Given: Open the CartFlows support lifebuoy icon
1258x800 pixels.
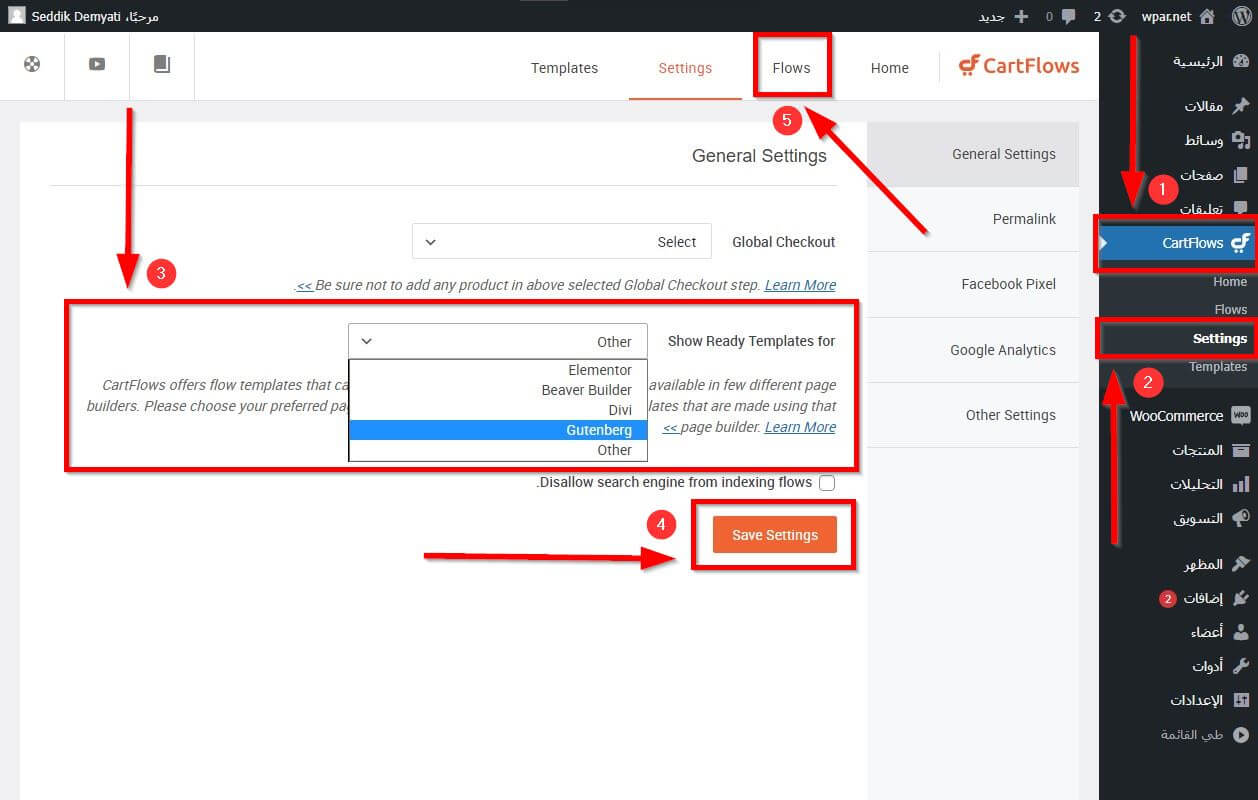Looking at the screenshot, I should tap(32, 65).
